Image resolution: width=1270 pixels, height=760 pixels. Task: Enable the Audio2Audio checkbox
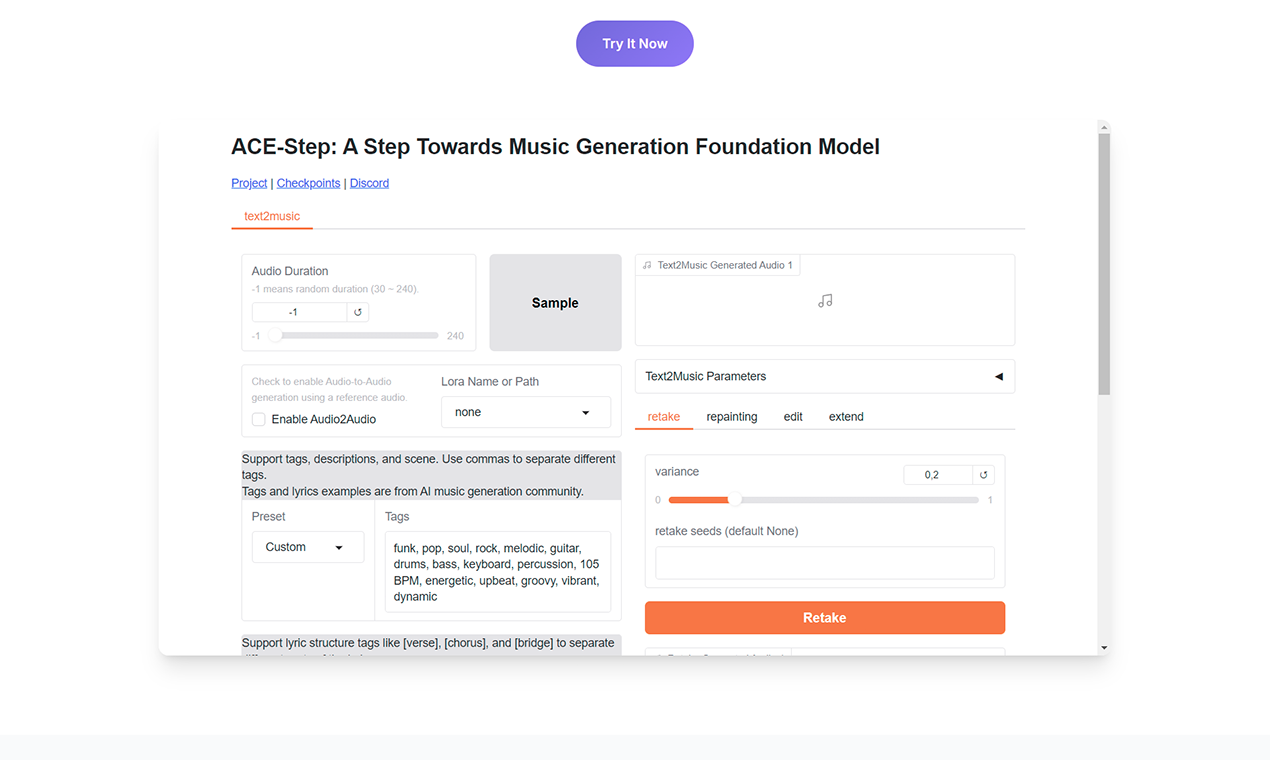tap(258, 418)
